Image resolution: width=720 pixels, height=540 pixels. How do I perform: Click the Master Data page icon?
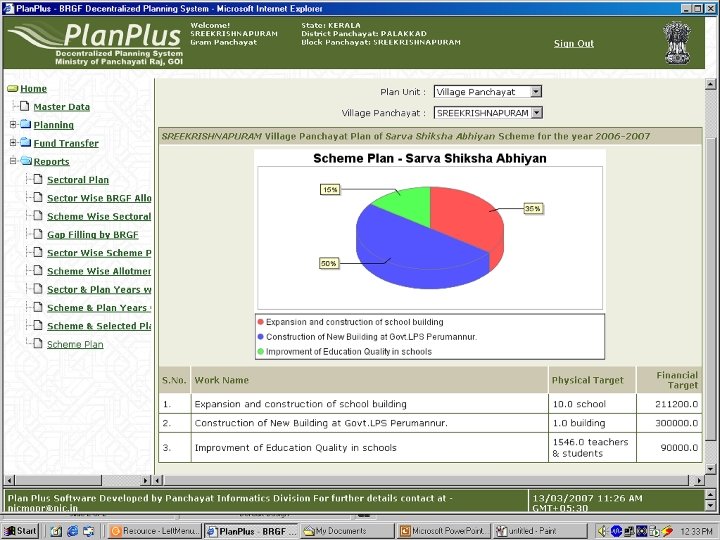(x=25, y=106)
